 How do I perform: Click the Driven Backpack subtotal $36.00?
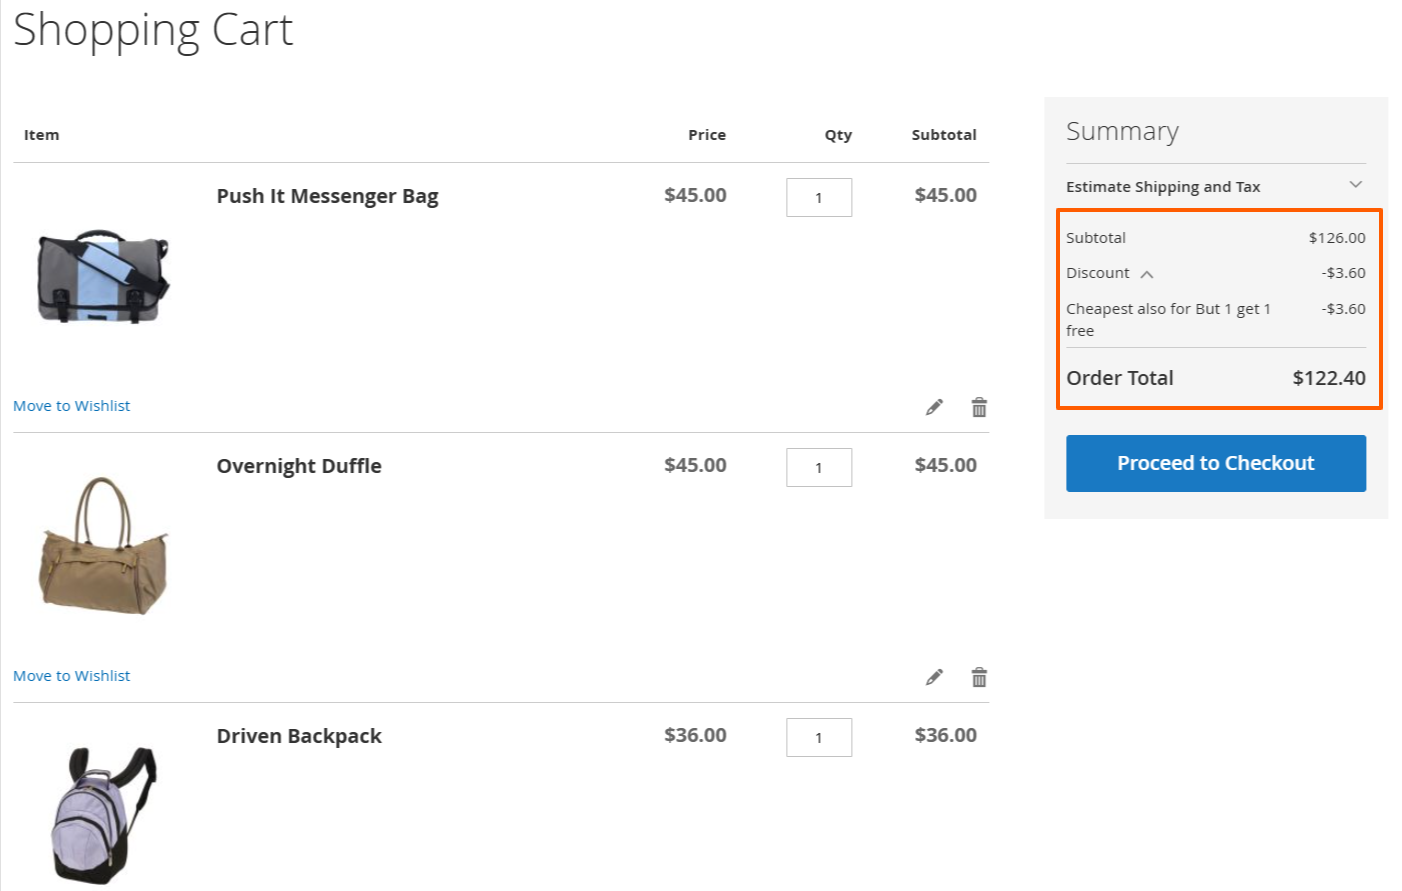[946, 735]
